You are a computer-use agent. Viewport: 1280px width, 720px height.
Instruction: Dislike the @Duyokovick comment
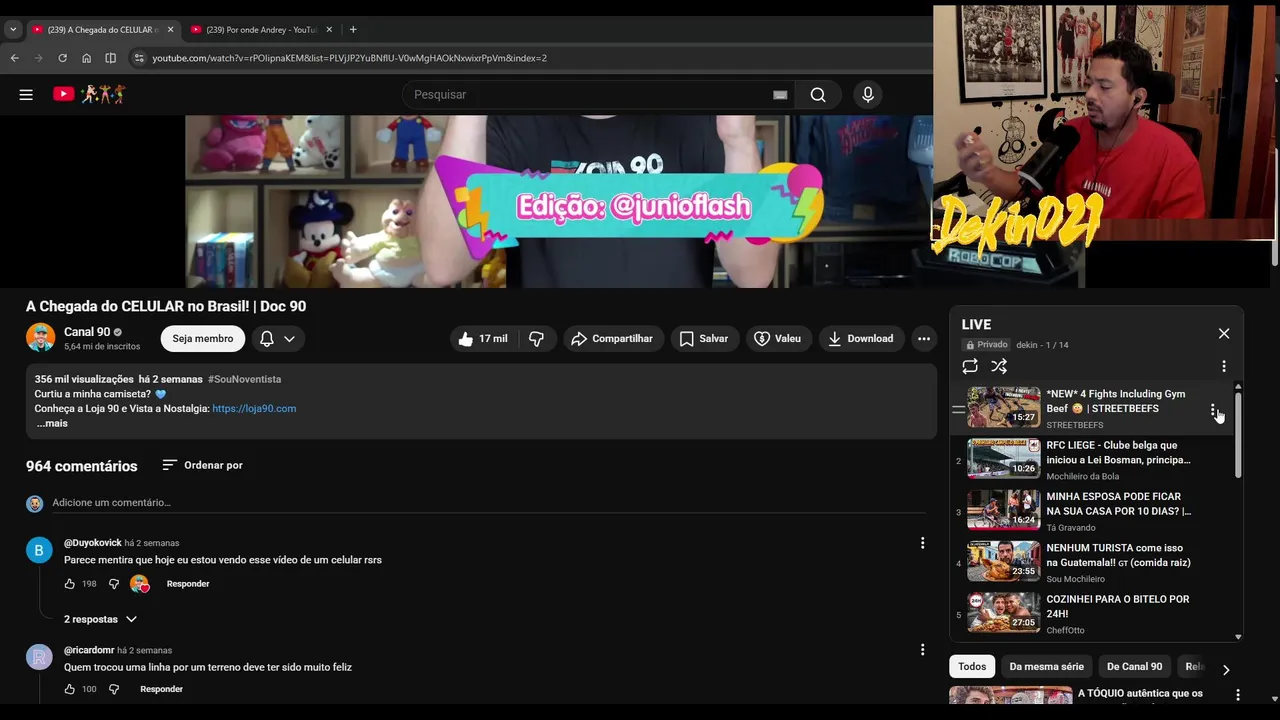point(114,584)
